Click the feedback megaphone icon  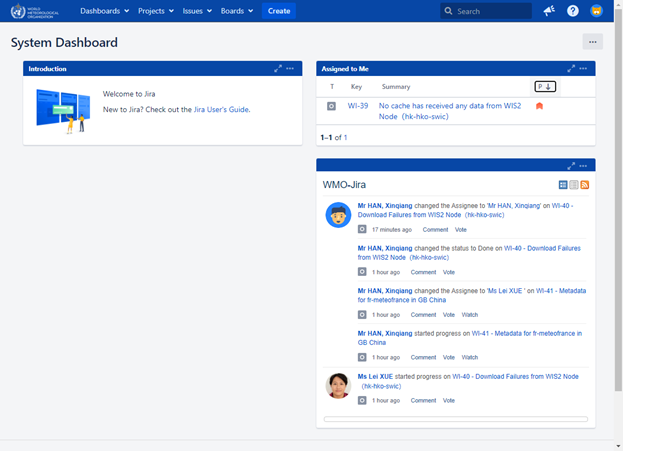click(549, 11)
